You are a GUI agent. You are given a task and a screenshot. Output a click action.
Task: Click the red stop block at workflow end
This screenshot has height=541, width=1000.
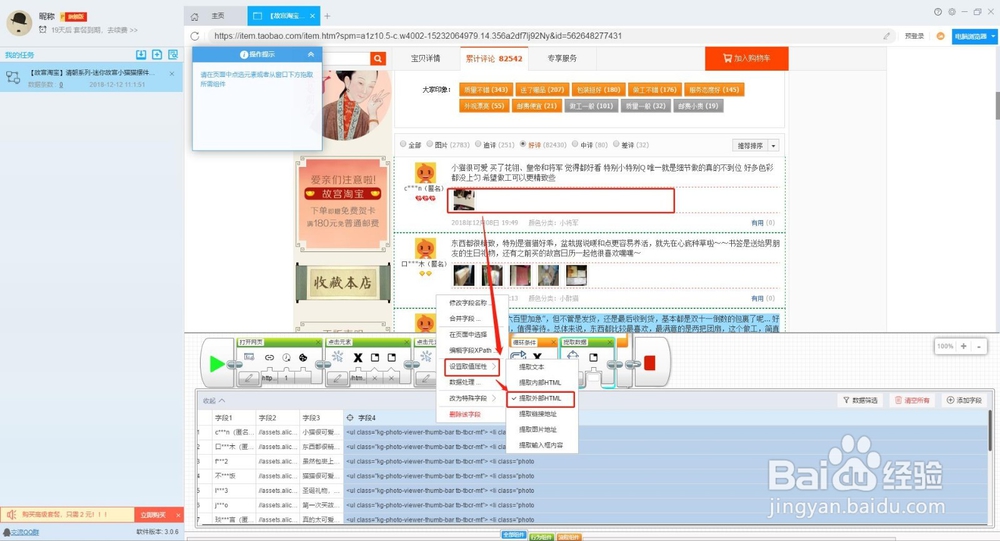649,363
